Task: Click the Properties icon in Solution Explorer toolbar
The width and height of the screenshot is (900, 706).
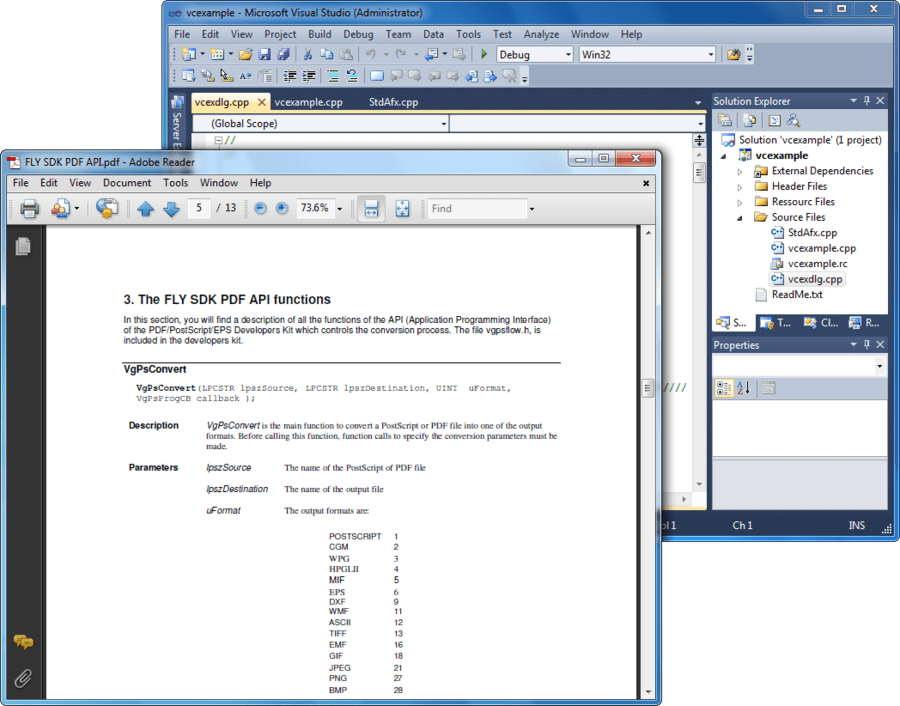Action: 725,120
